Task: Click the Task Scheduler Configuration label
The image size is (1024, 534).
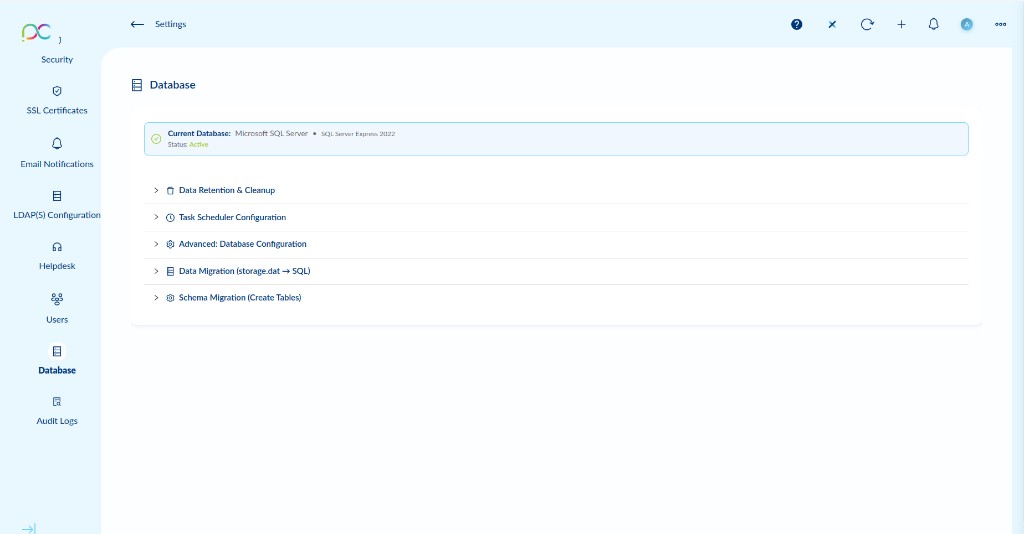Action: [x=232, y=217]
